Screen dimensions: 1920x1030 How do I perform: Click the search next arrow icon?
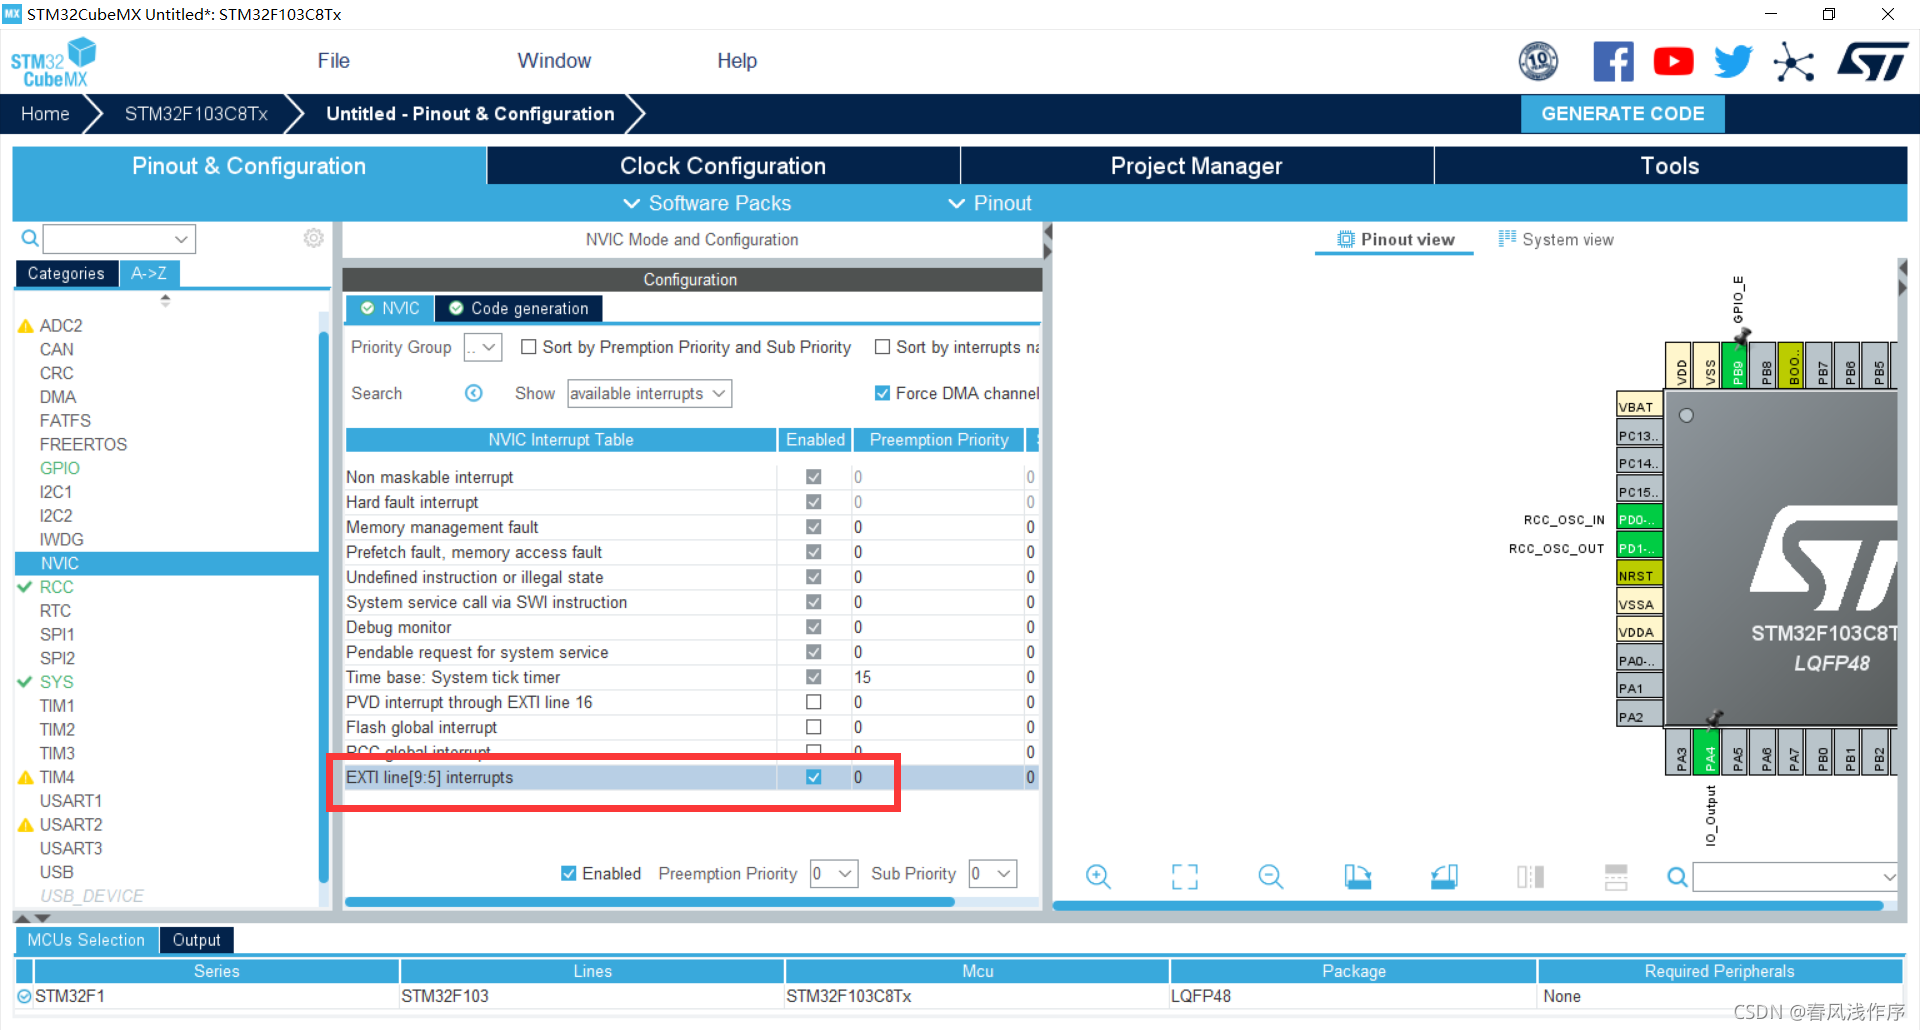click(x=474, y=393)
